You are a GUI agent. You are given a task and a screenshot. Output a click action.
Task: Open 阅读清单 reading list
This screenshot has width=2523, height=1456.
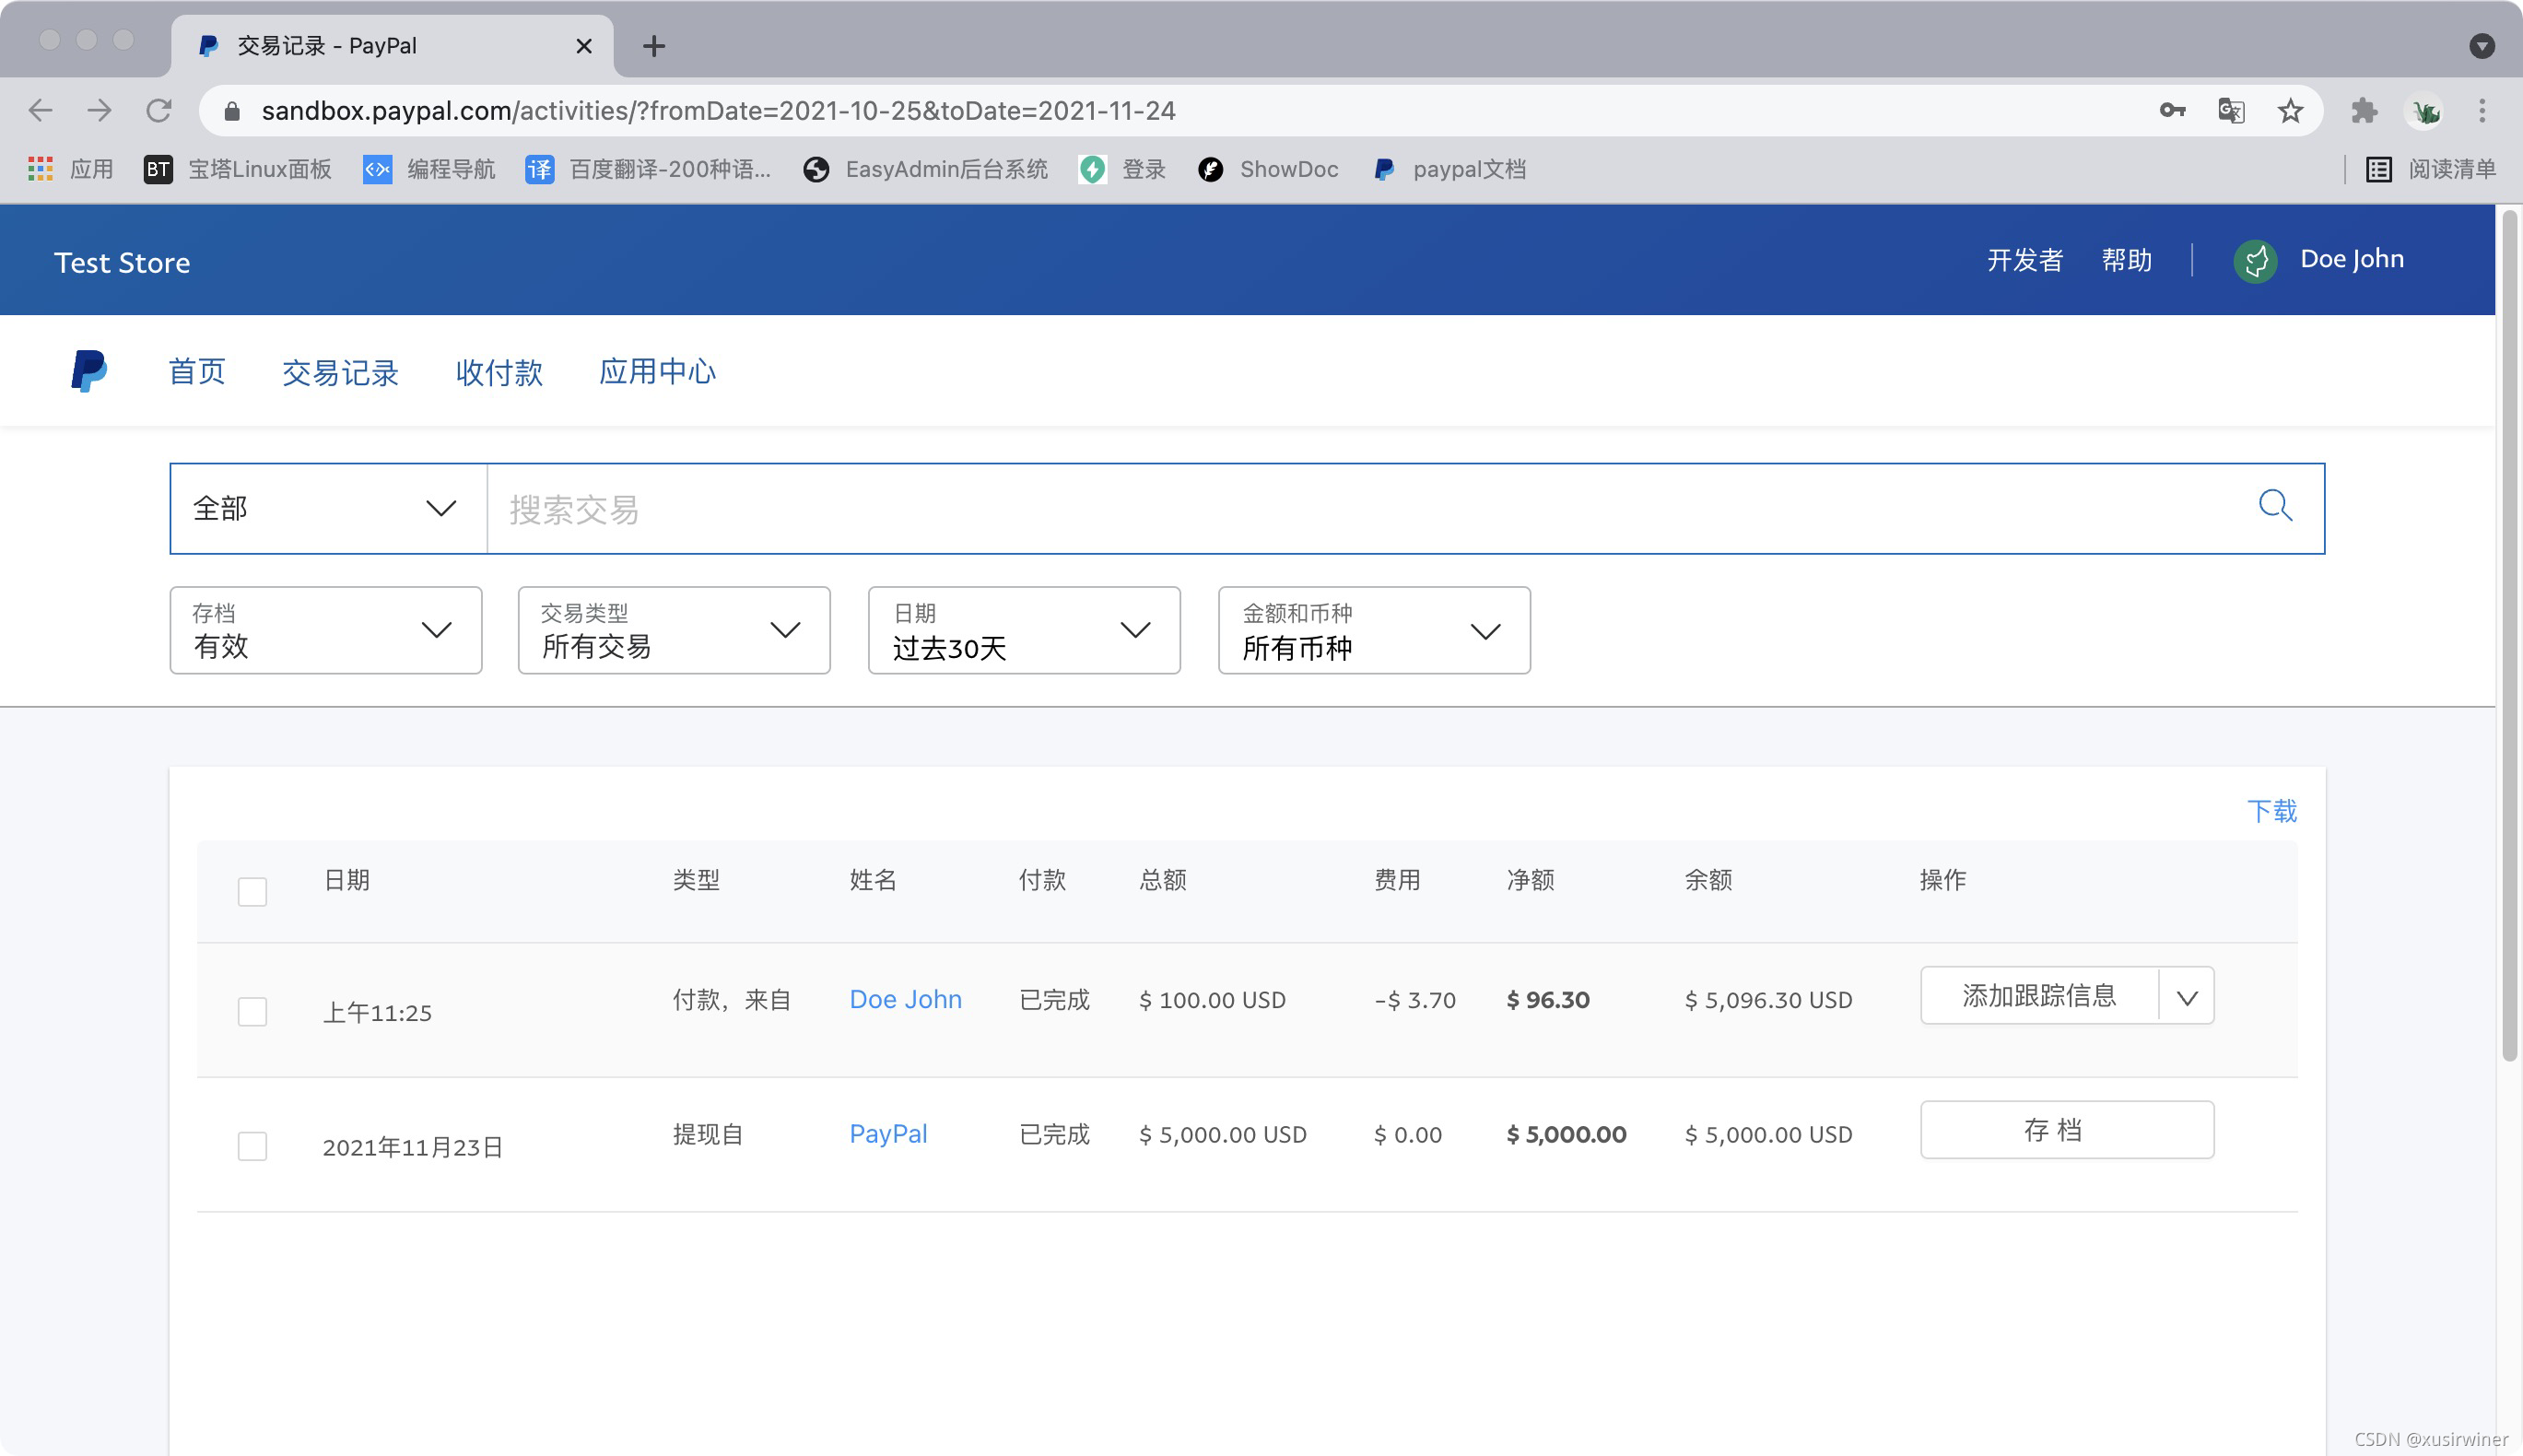coord(2430,169)
